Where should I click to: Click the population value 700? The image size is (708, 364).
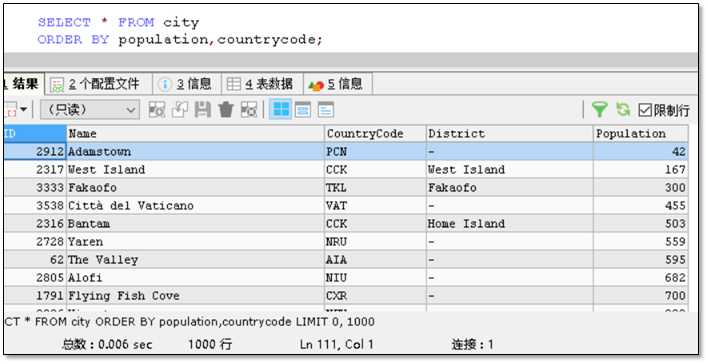click(640, 295)
